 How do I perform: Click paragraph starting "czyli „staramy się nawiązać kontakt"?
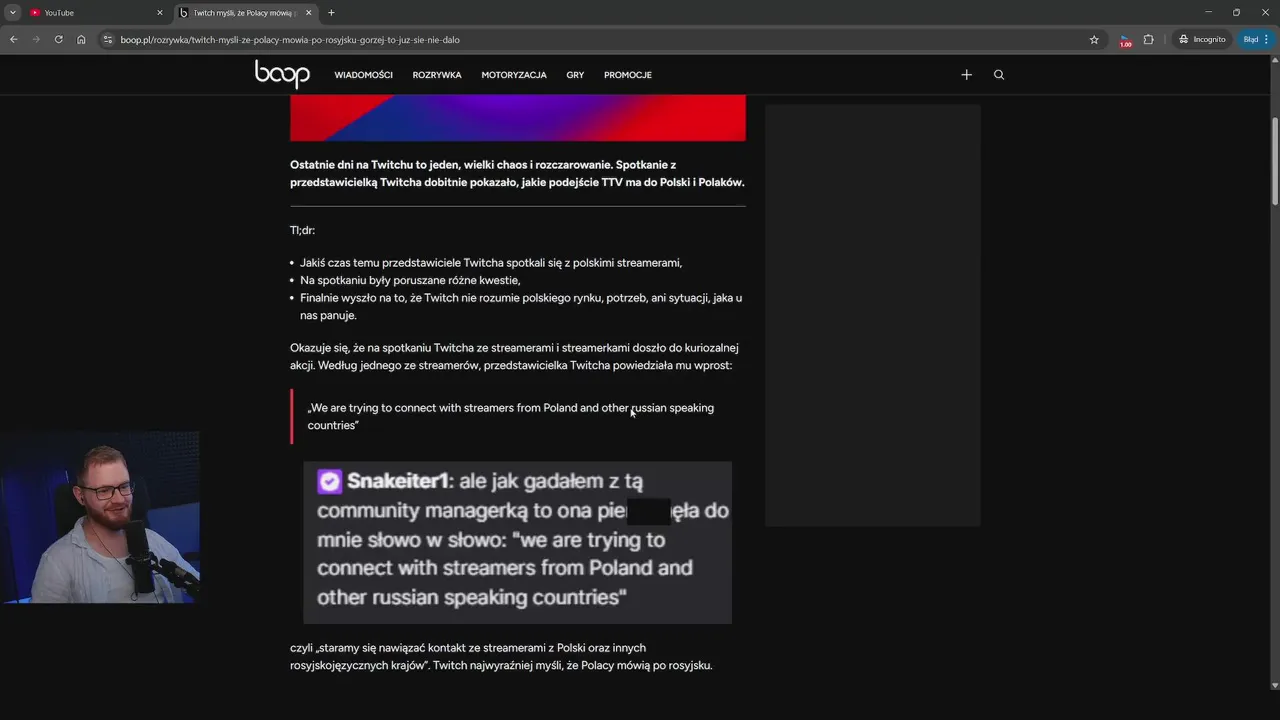pyautogui.click(x=501, y=656)
